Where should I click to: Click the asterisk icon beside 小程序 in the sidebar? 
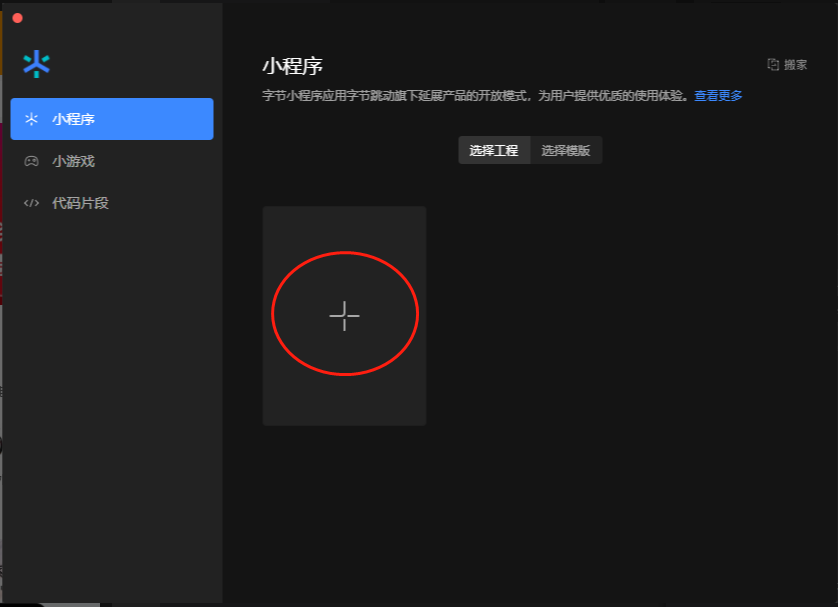point(32,119)
